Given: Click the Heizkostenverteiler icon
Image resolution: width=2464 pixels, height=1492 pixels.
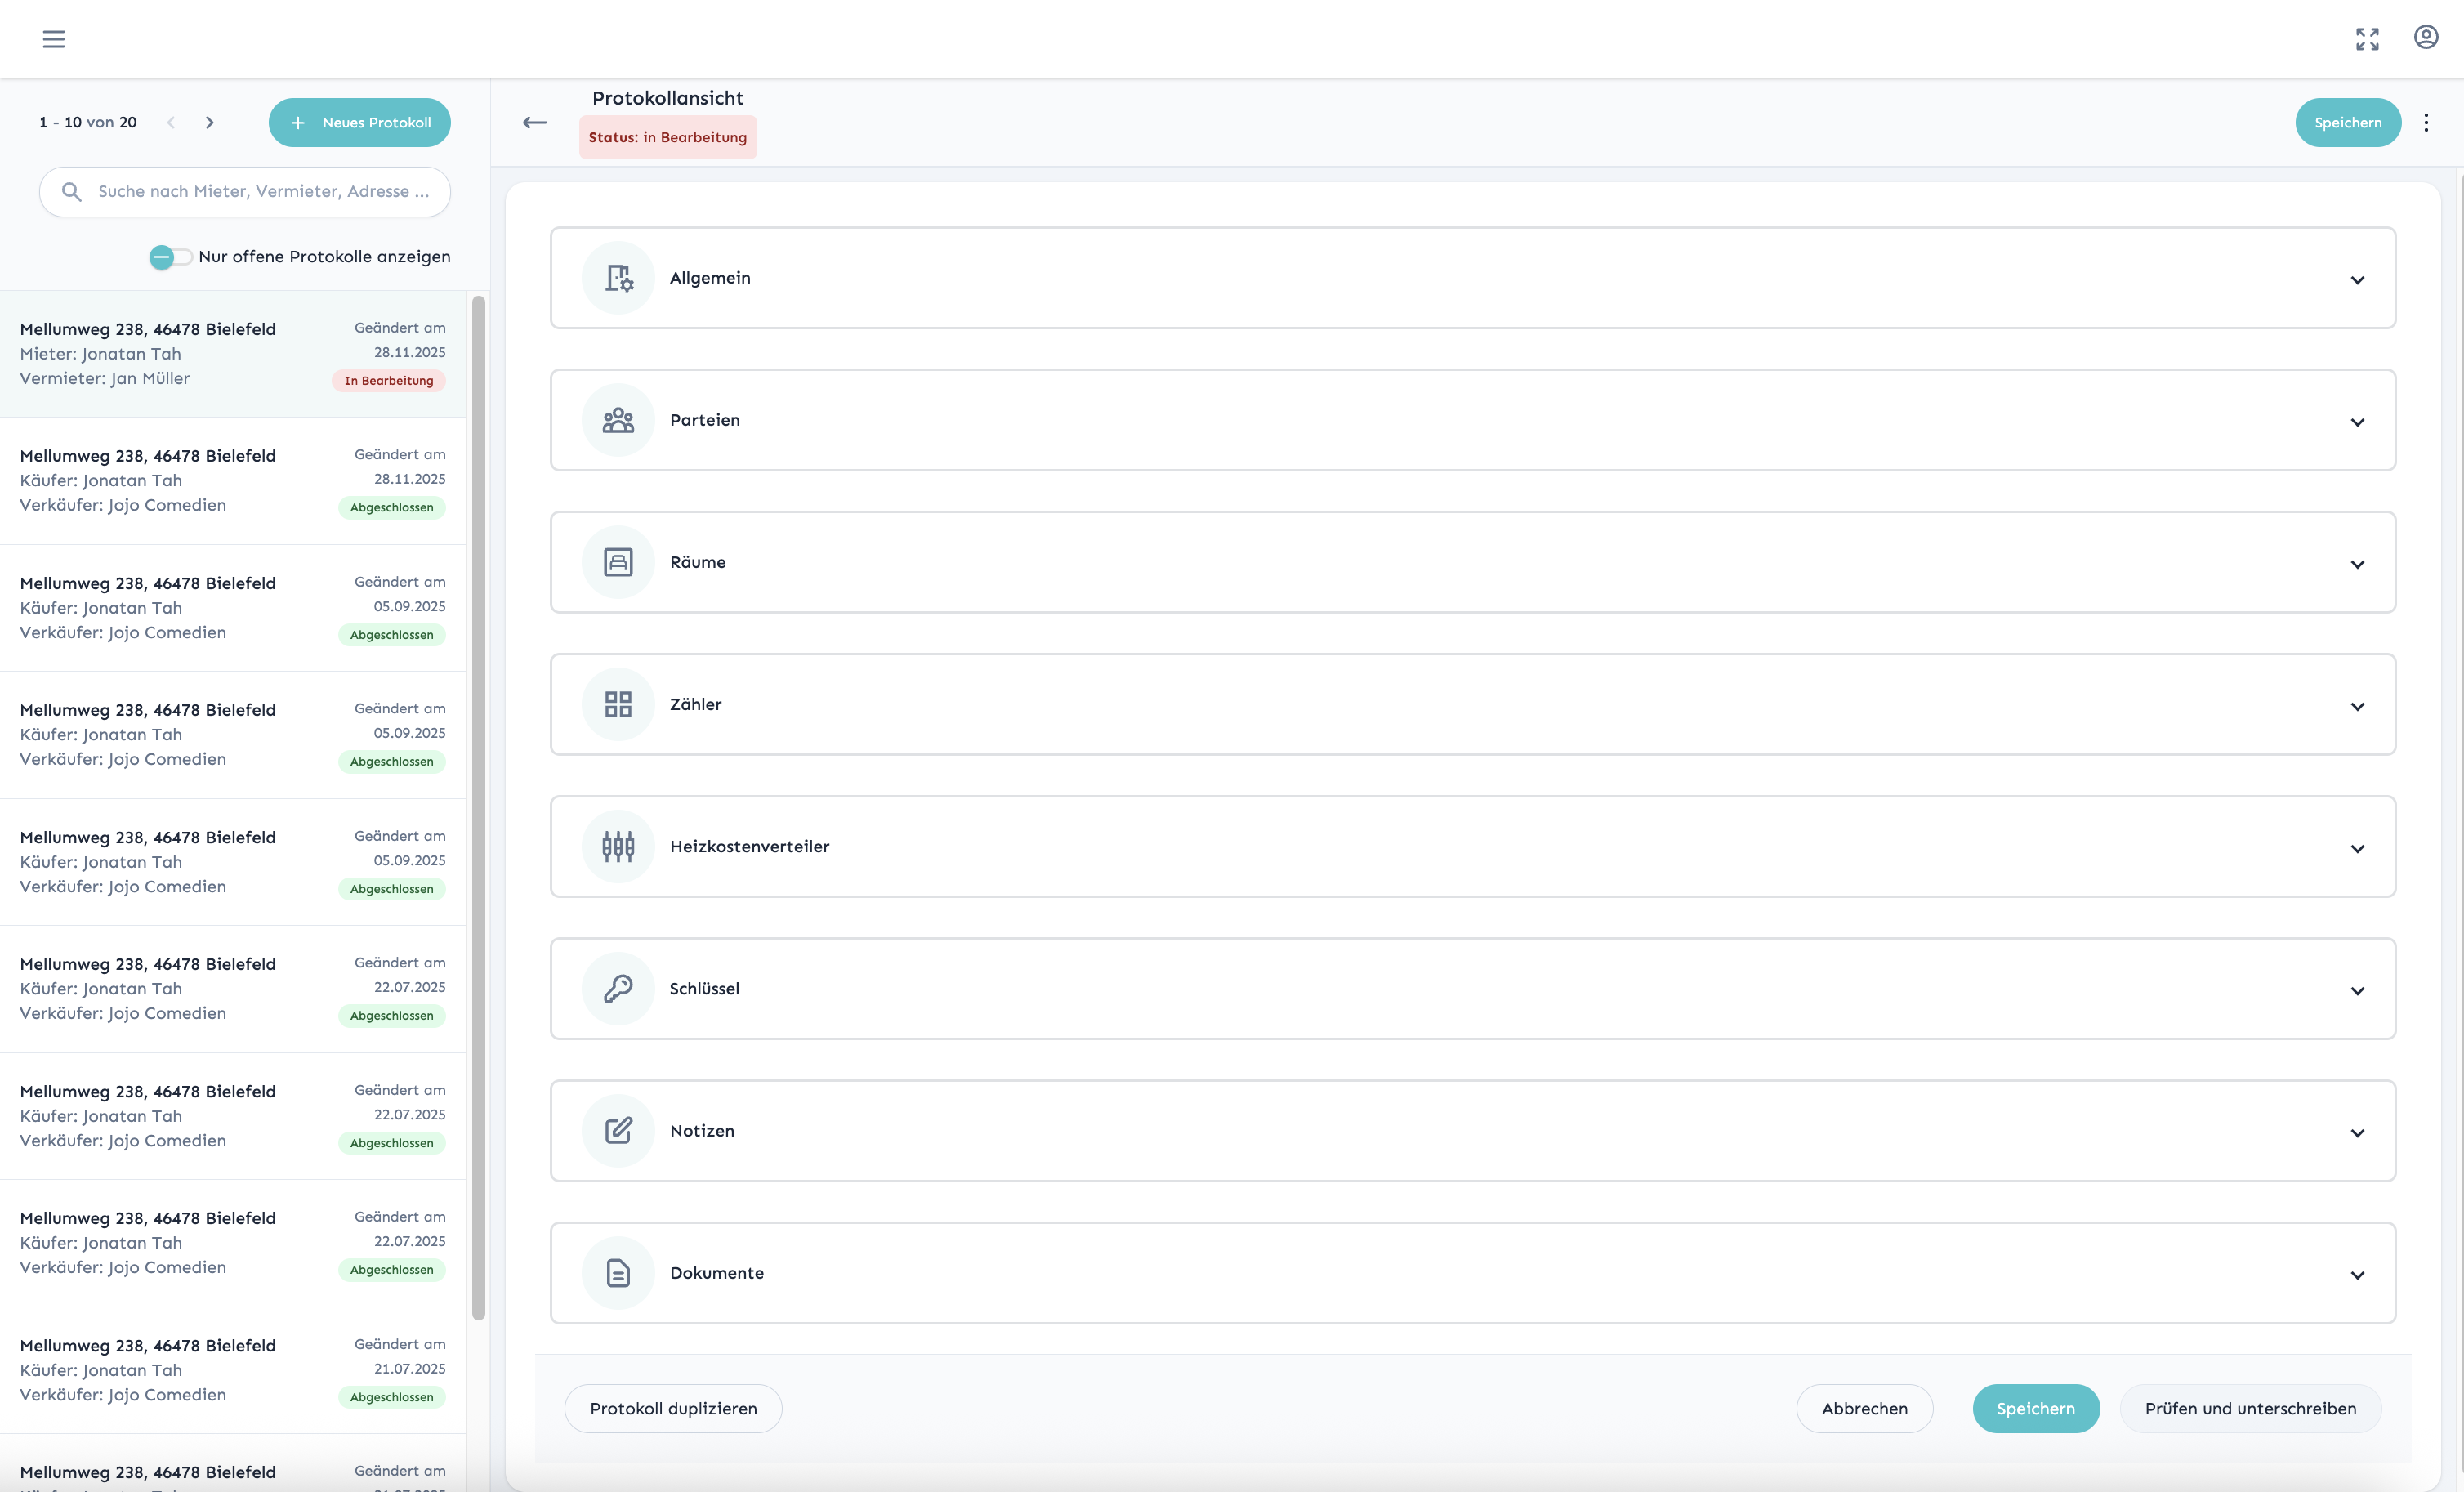Looking at the screenshot, I should click(x=617, y=846).
